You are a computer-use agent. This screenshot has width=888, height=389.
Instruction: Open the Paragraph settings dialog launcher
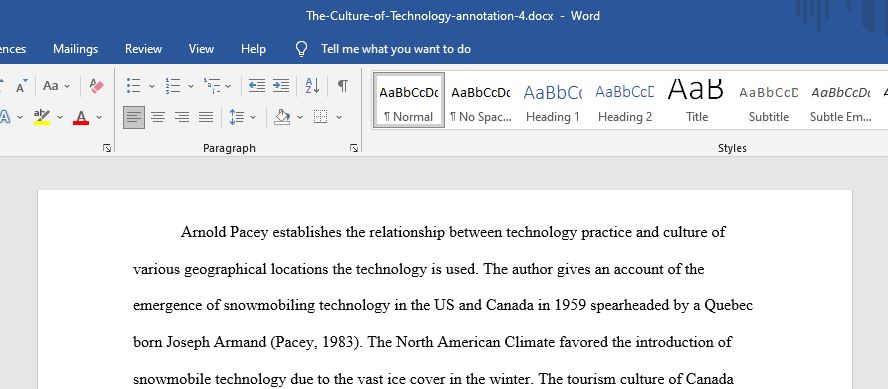coord(354,148)
